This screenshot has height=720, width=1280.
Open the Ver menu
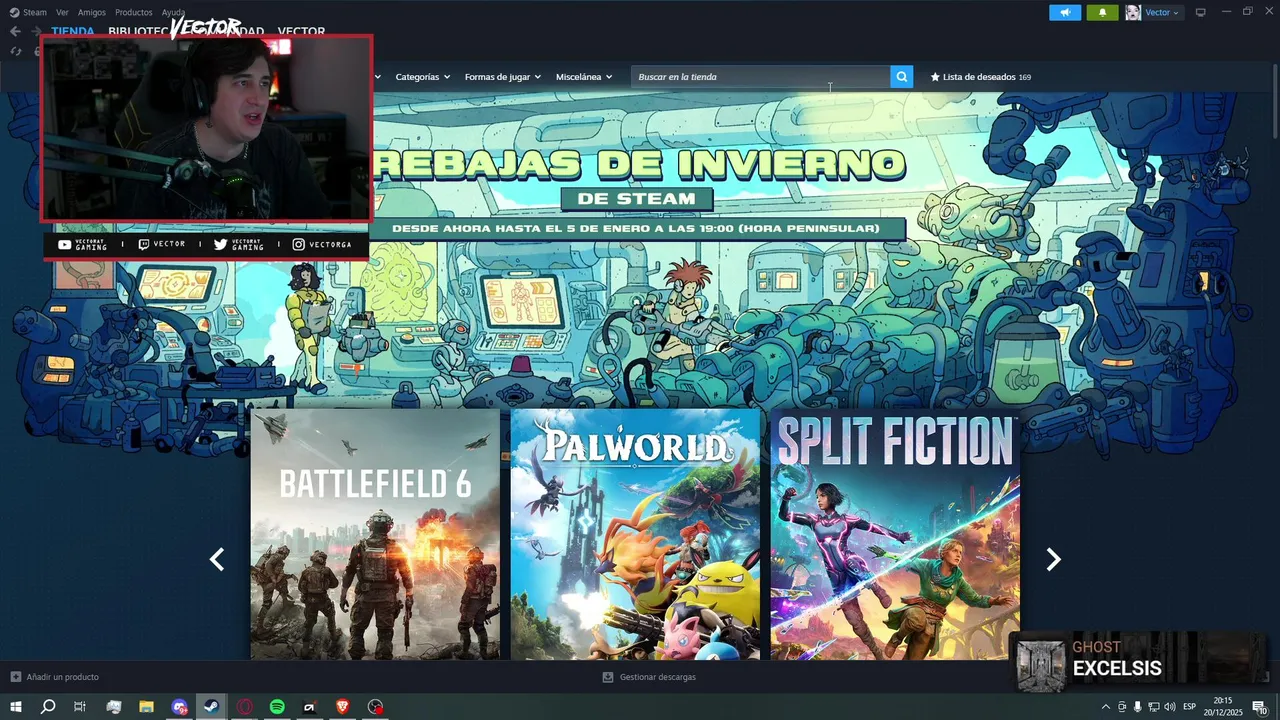tap(62, 12)
